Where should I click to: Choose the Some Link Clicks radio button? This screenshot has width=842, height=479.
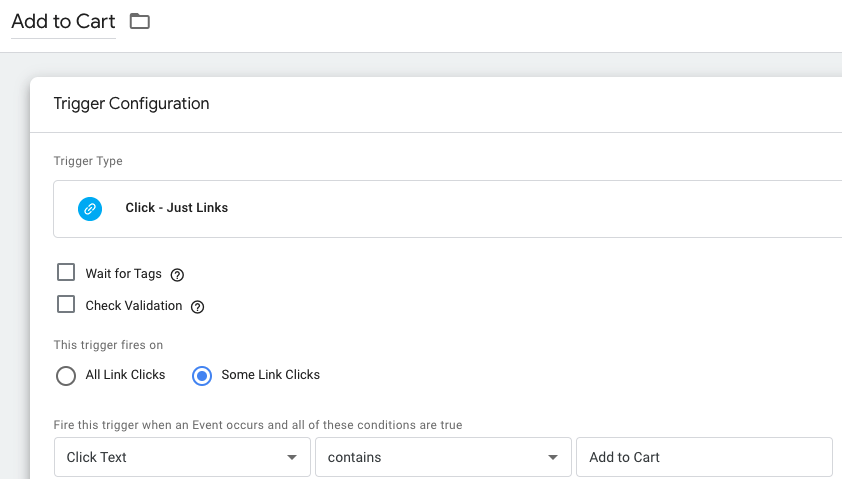pyautogui.click(x=202, y=376)
